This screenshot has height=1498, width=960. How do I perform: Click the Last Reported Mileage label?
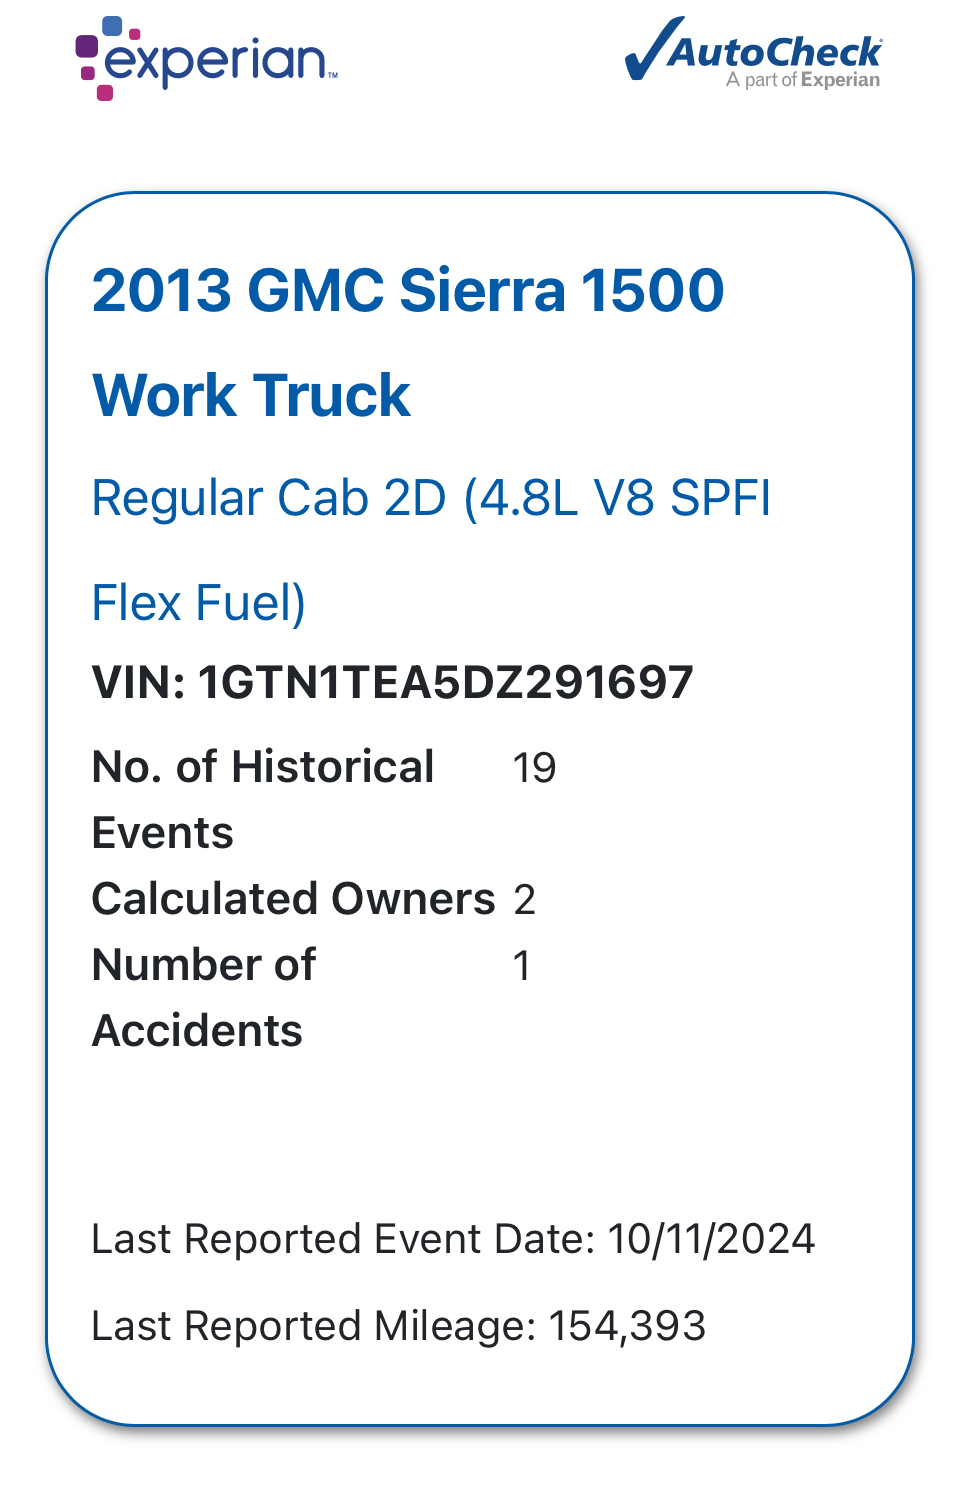[x=313, y=1326]
